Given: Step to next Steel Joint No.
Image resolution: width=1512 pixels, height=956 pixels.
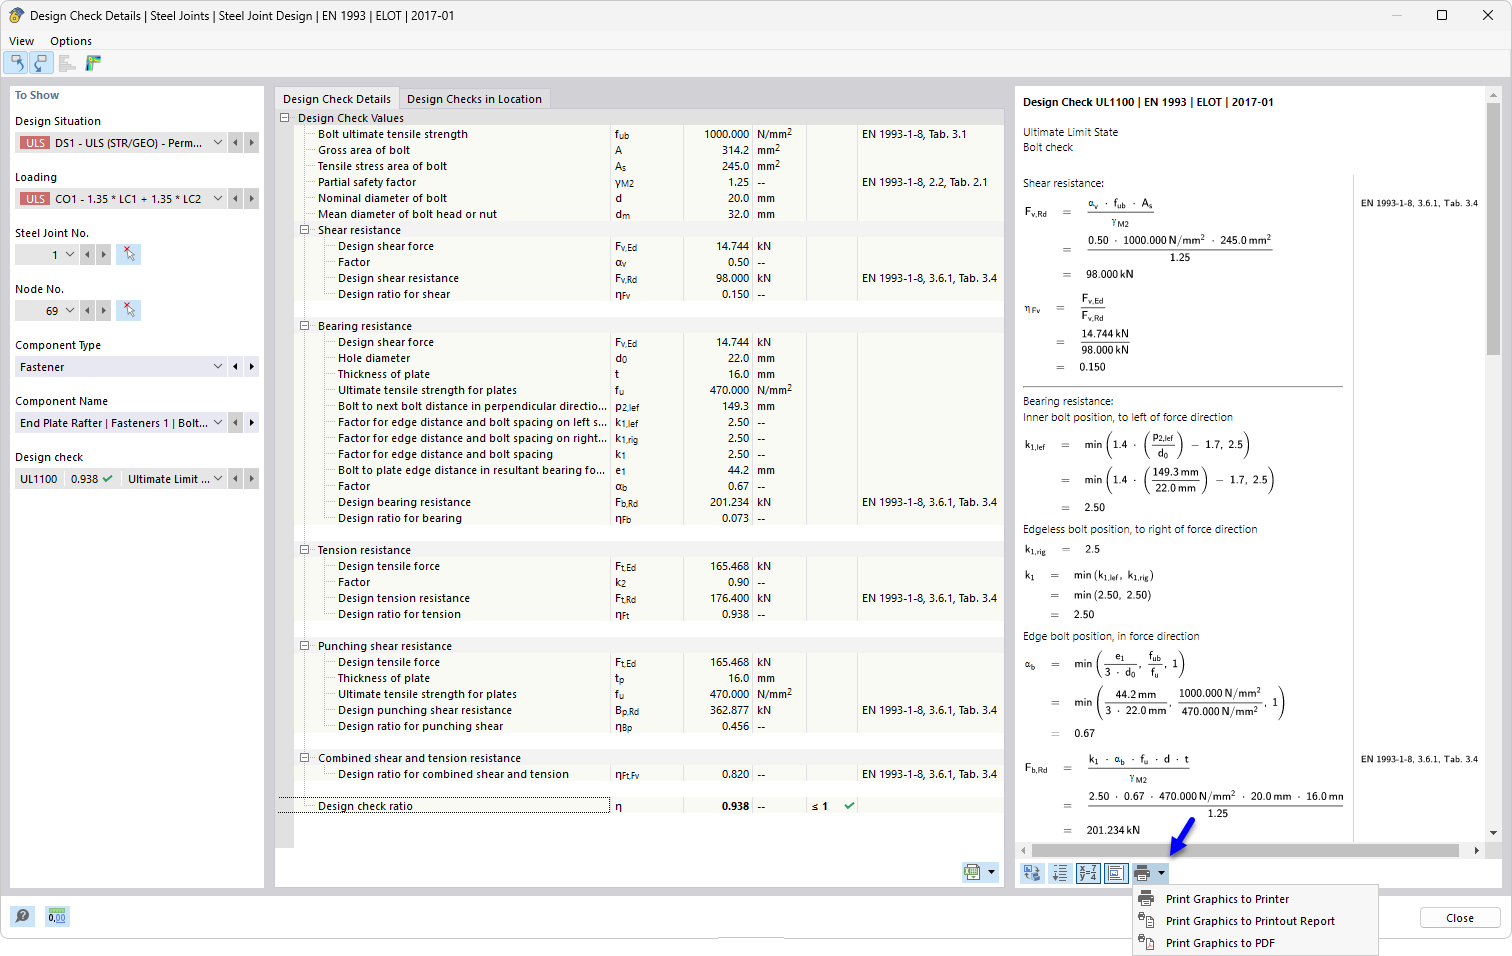Looking at the screenshot, I should (104, 255).
